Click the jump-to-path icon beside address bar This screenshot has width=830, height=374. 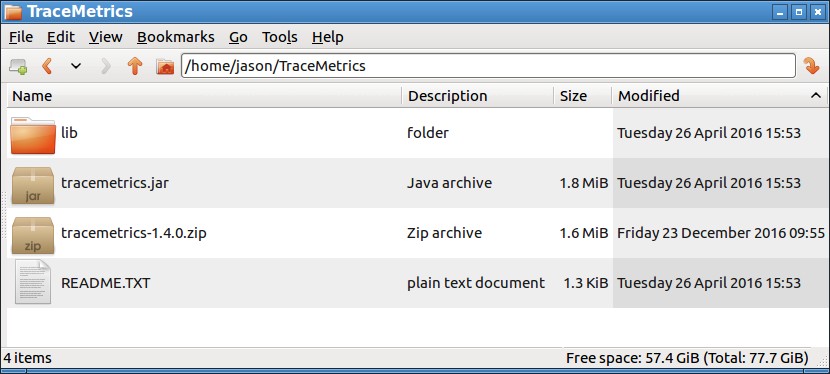tap(811, 66)
